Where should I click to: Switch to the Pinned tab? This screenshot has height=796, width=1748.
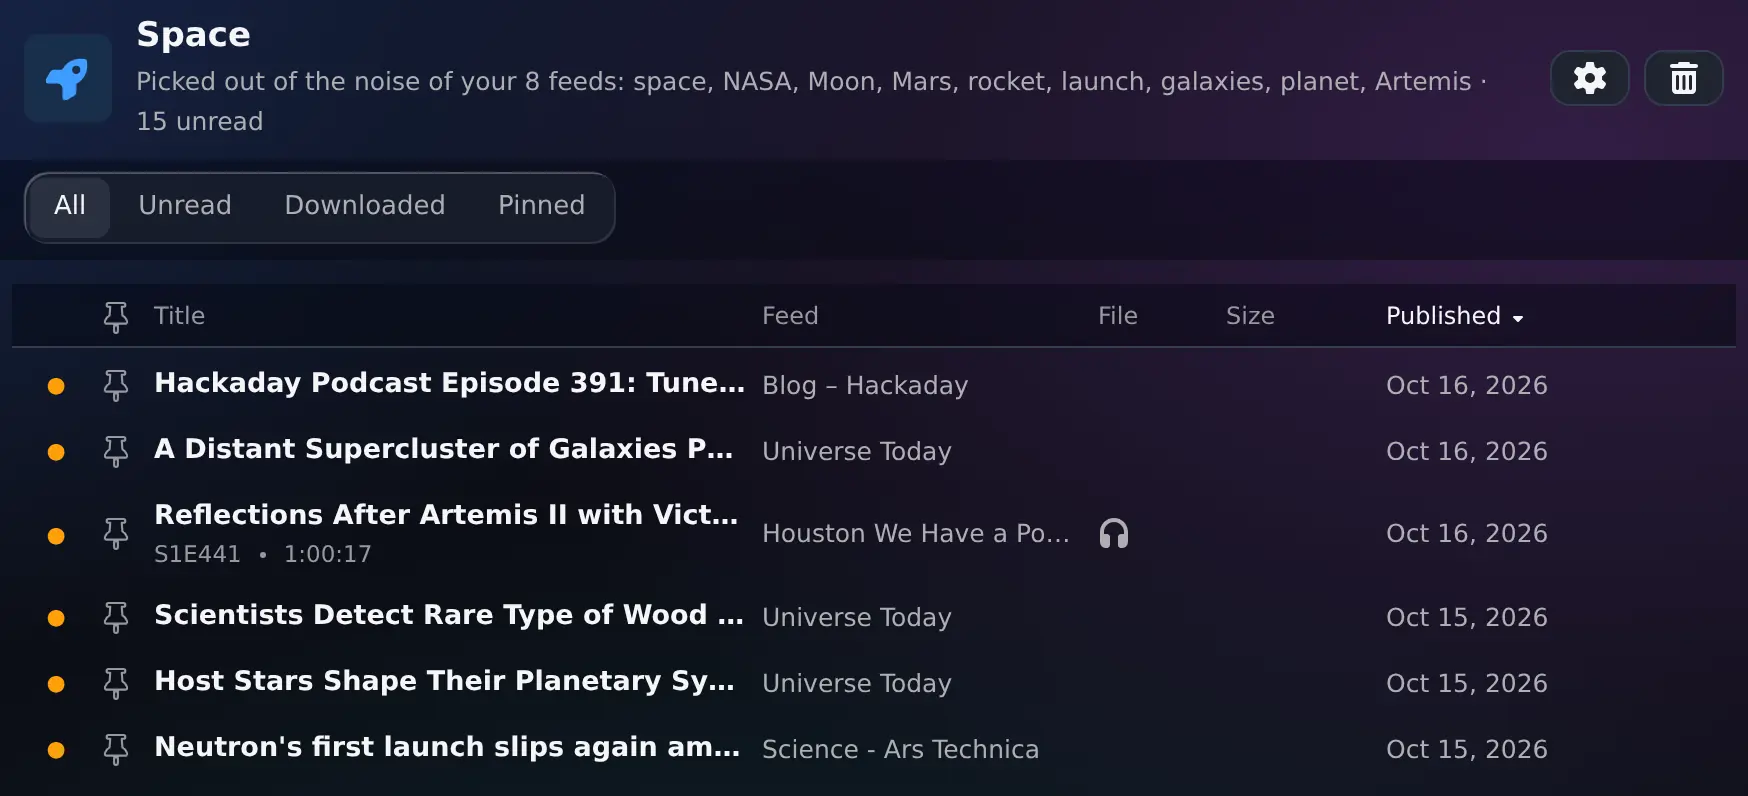[541, 206]
